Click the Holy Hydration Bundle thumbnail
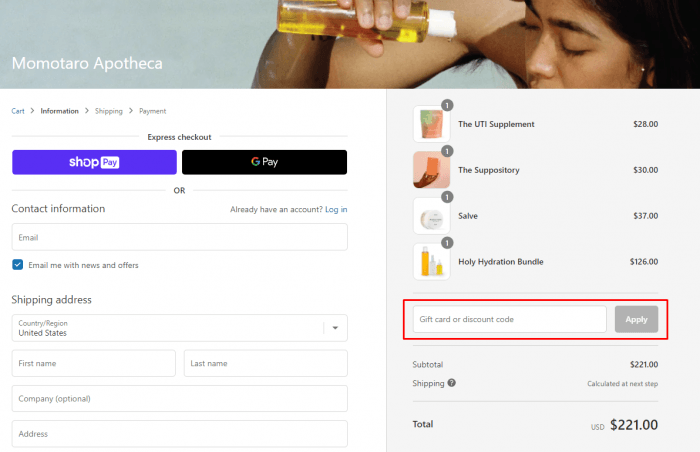 tap(431, 262)
